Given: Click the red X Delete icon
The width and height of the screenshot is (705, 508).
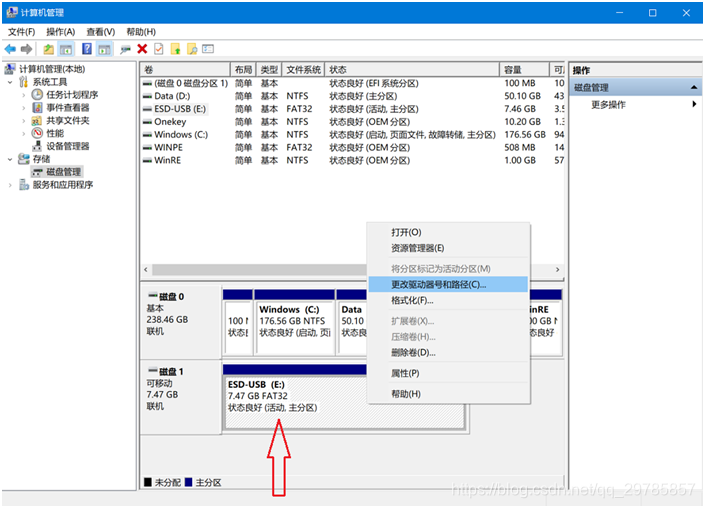Looking at the screenshot, I should pos(142,49).
